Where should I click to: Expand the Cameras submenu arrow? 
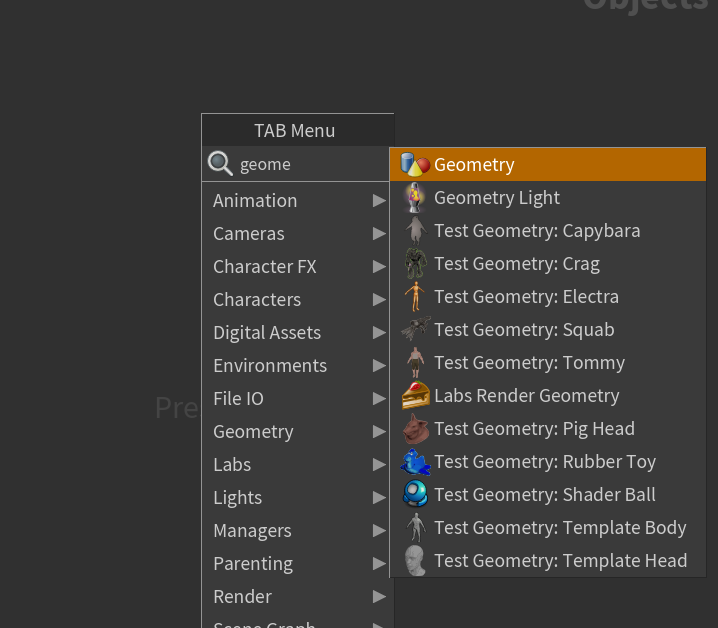(379, 234)
